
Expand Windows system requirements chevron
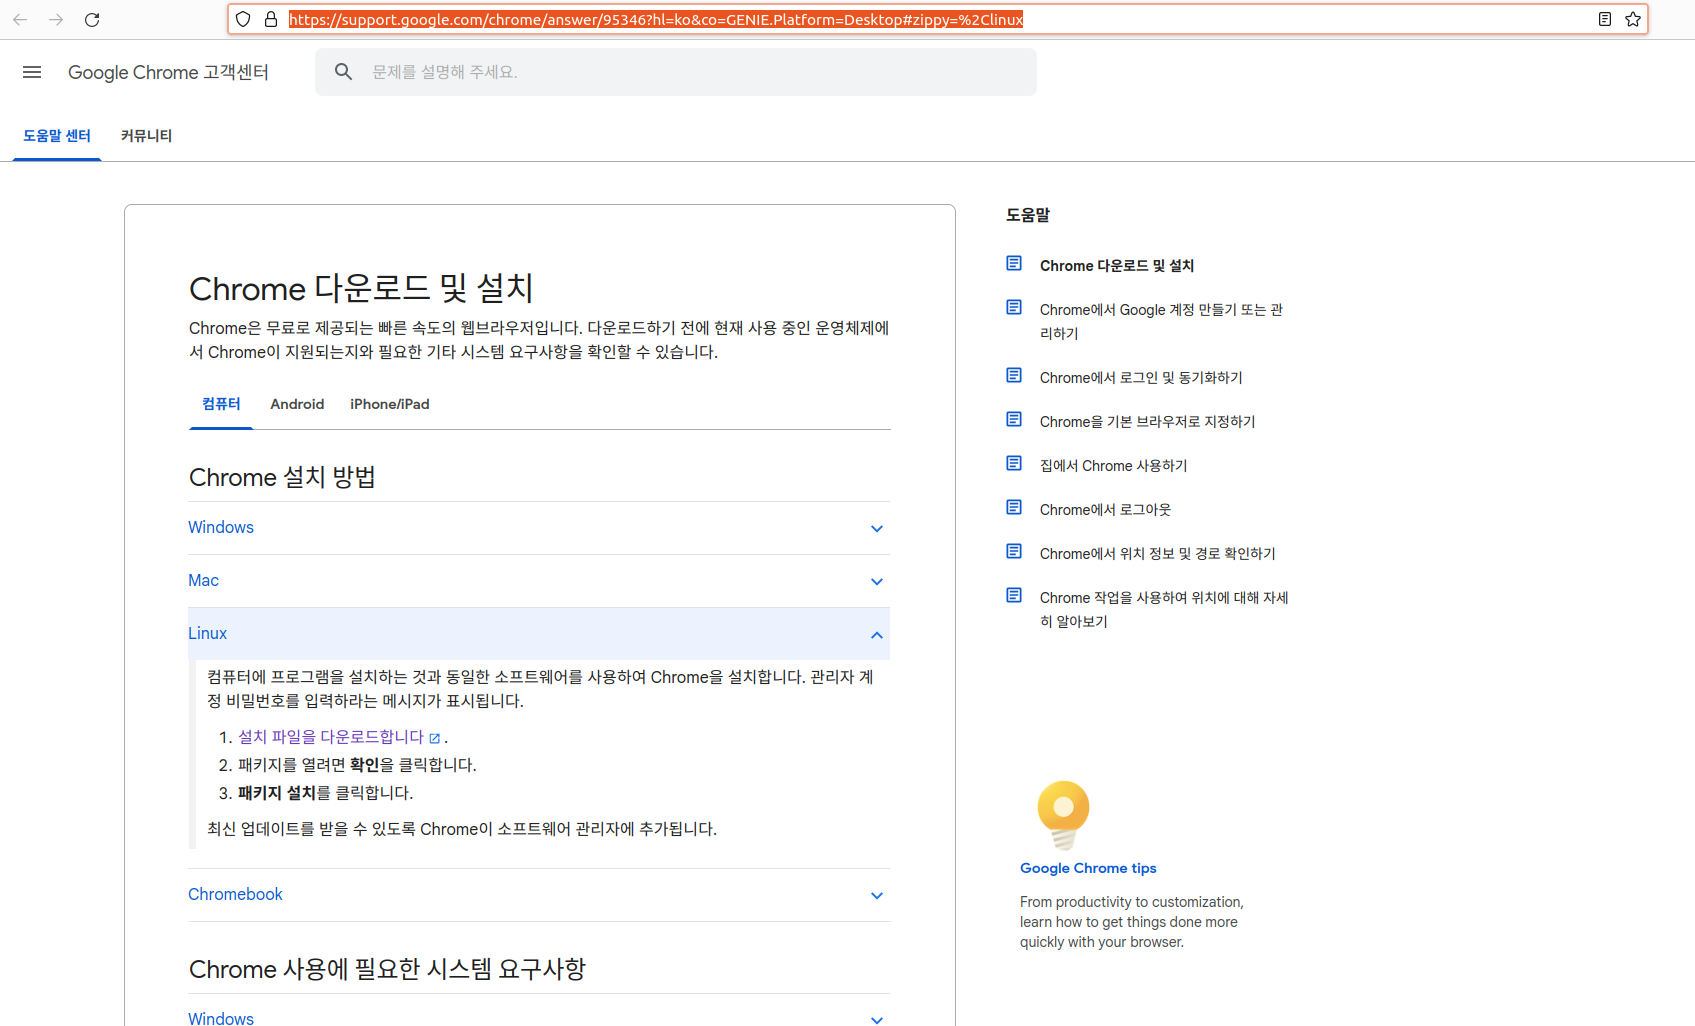coord(877,1019)
